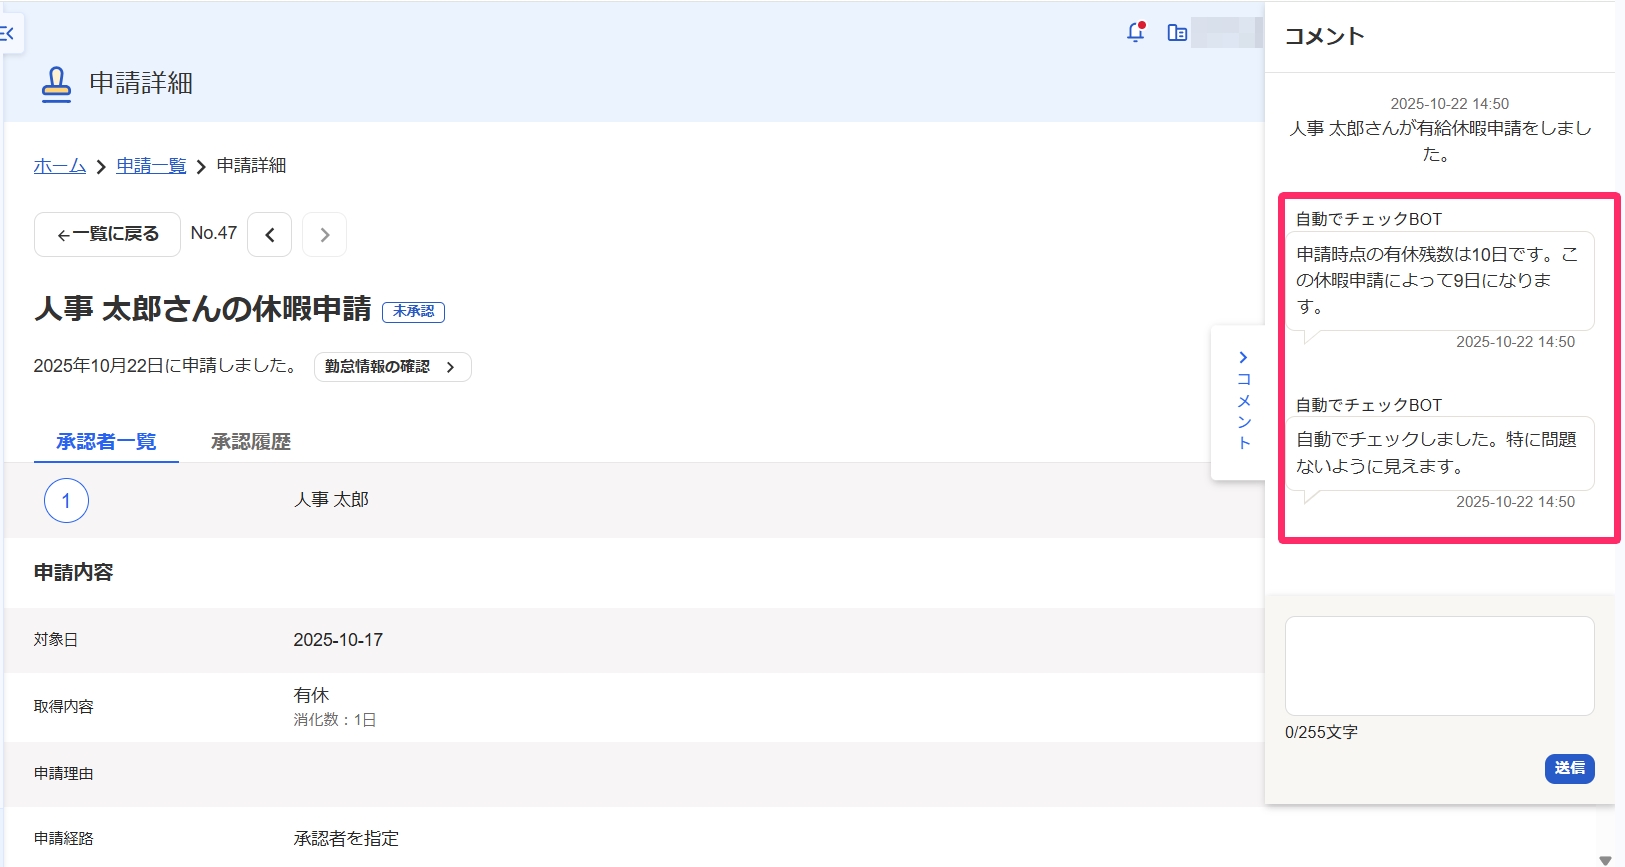Focus the comment text input area
Viewport: 1625px width, 867px height.
point(1439,666)
